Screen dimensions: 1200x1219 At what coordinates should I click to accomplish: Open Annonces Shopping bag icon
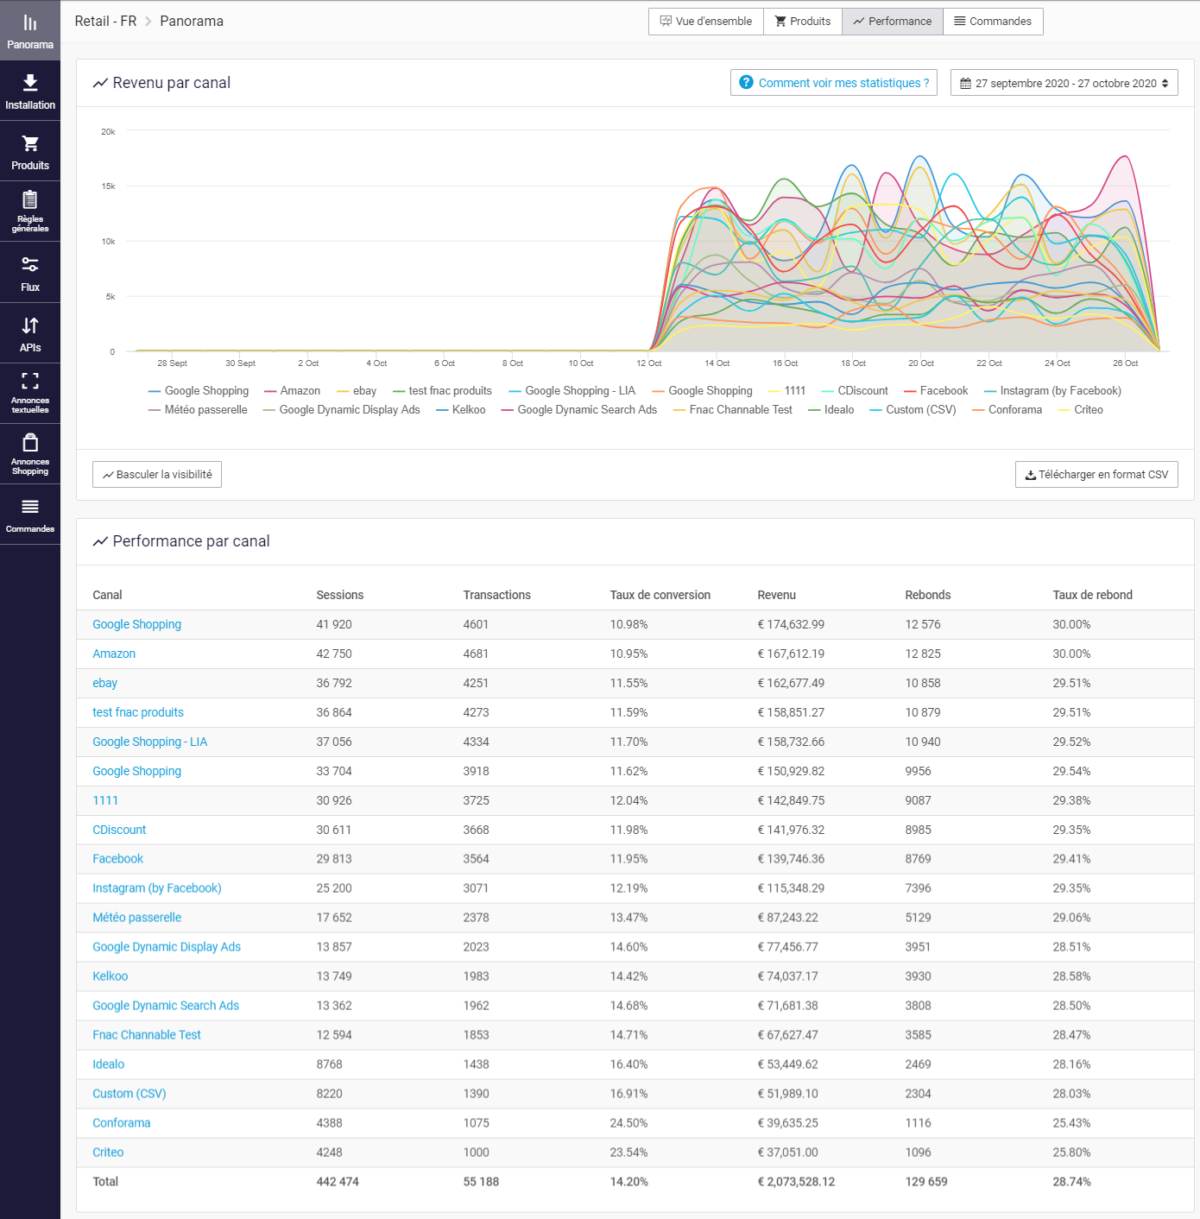tap(30, 443)
